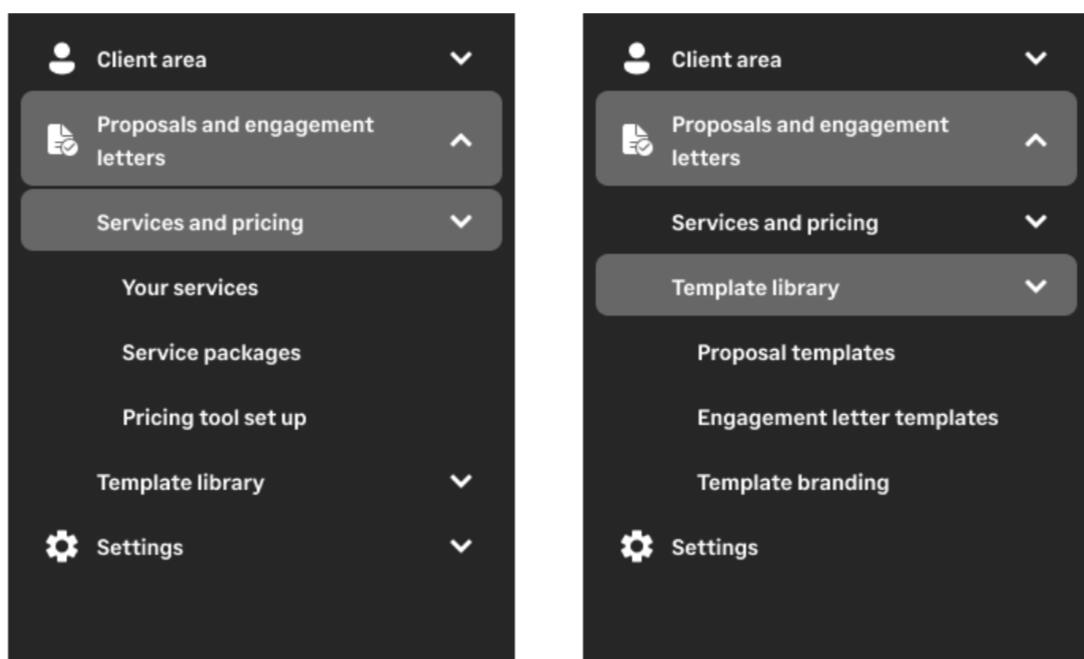Click the Client area person icon in left panel
1084x659 pixels.
[x=62, y=59]
